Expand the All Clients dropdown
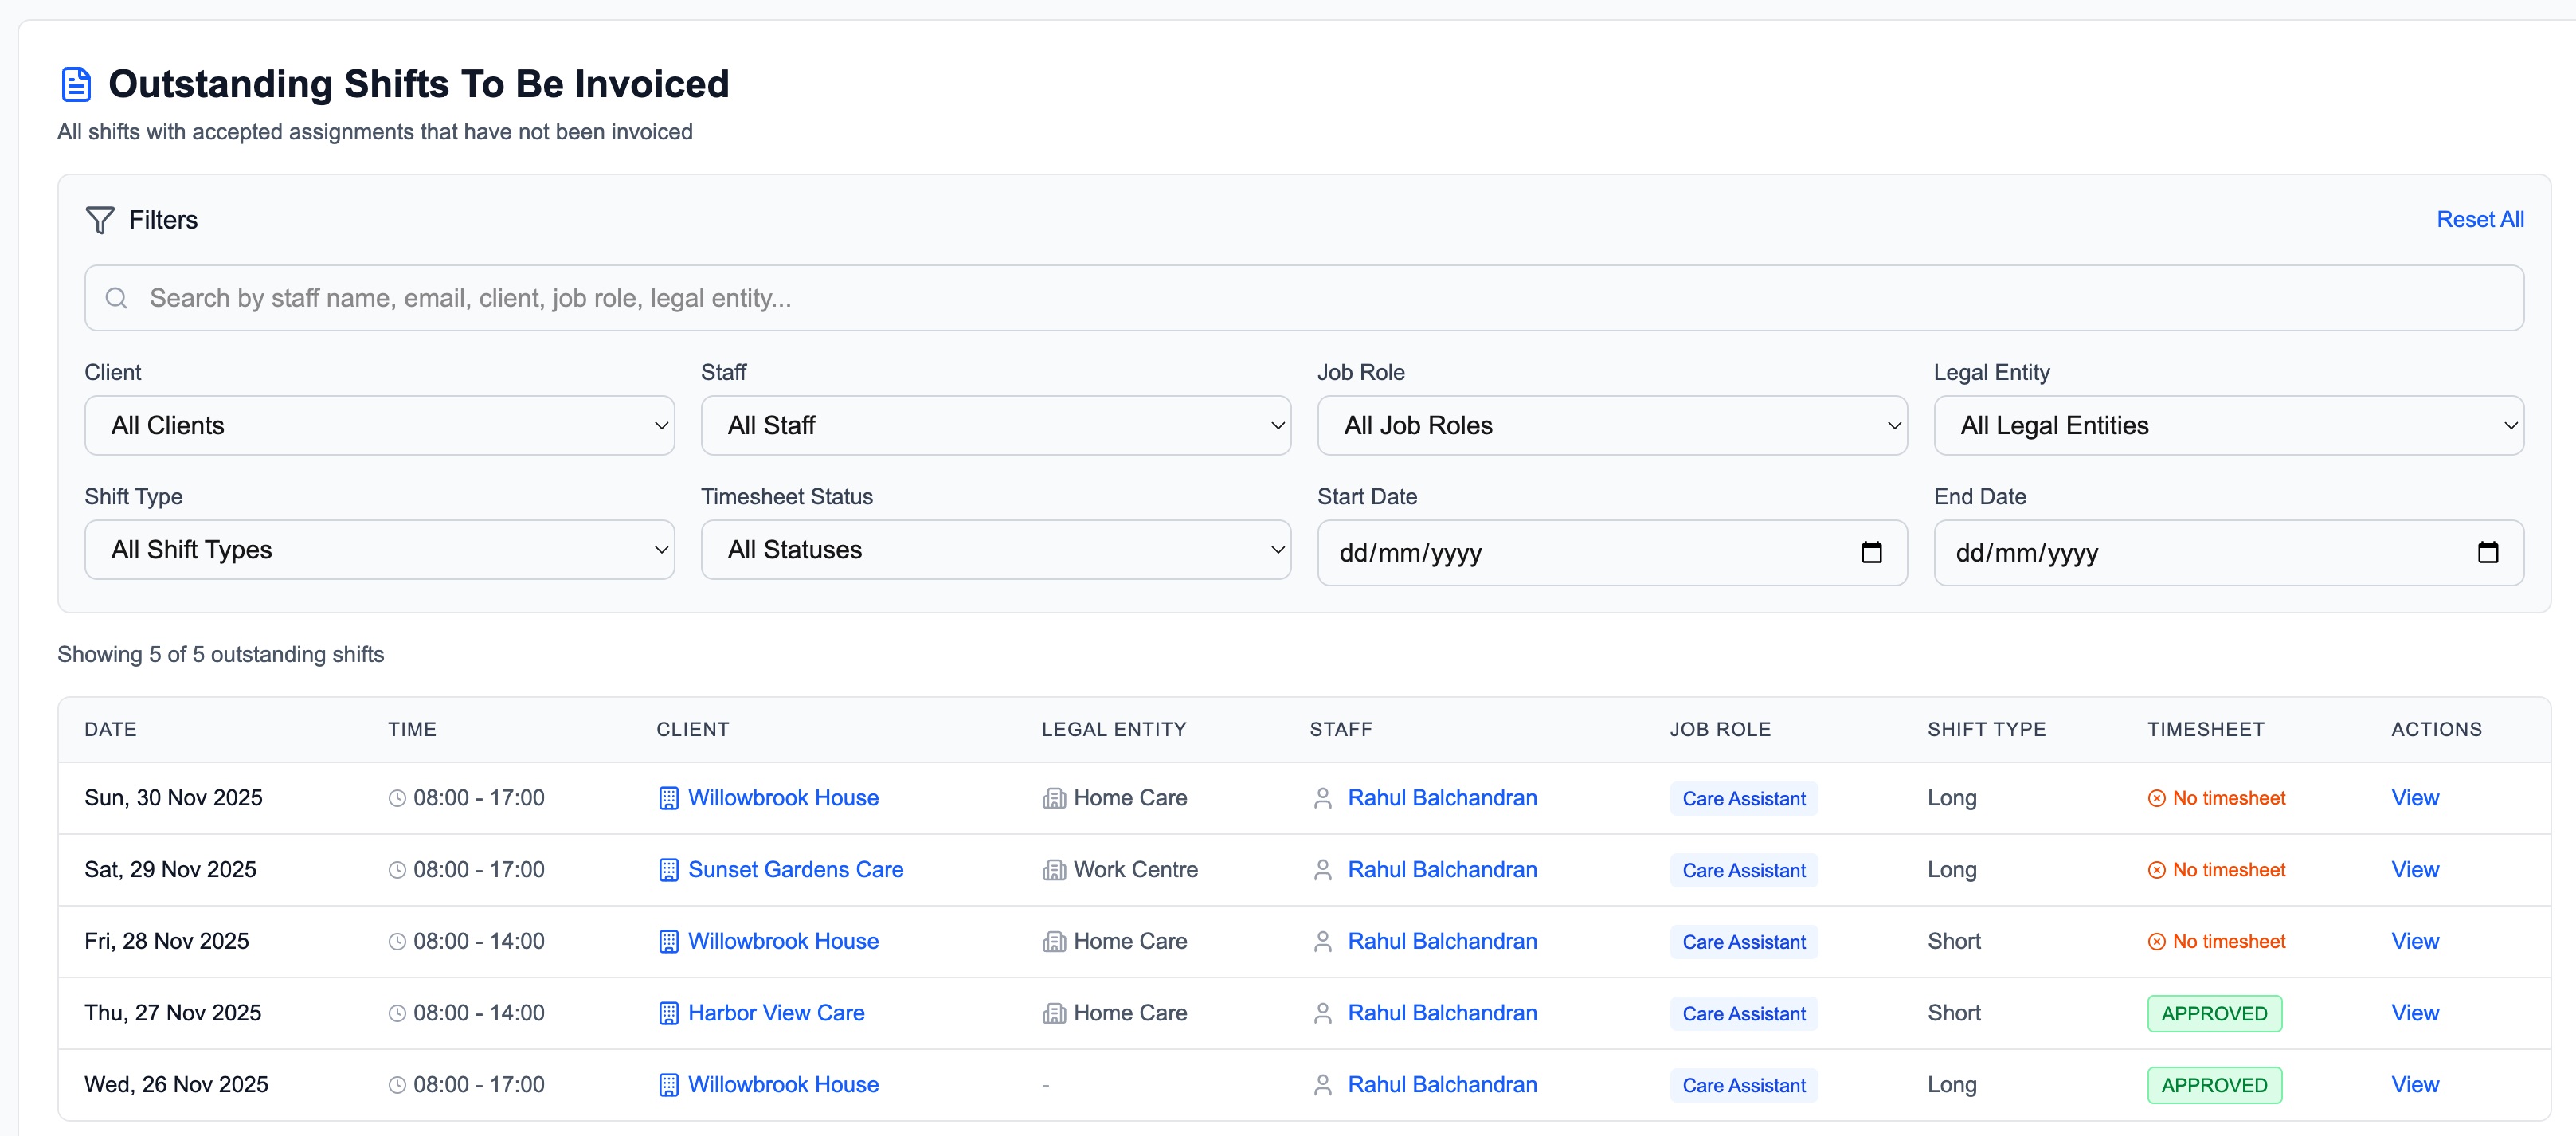Screen dimensions: 2576x1136 point(379,426)
